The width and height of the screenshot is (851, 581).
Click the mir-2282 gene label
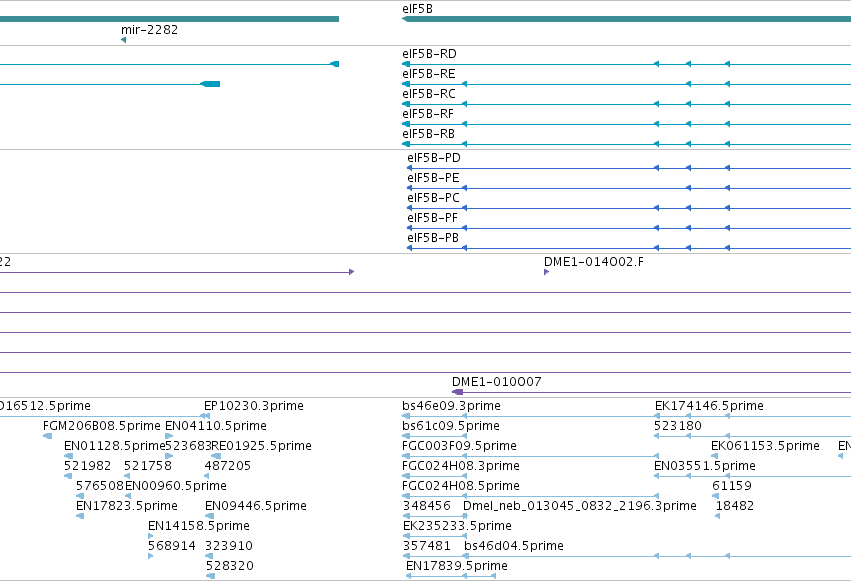click(x=149, y=30)
